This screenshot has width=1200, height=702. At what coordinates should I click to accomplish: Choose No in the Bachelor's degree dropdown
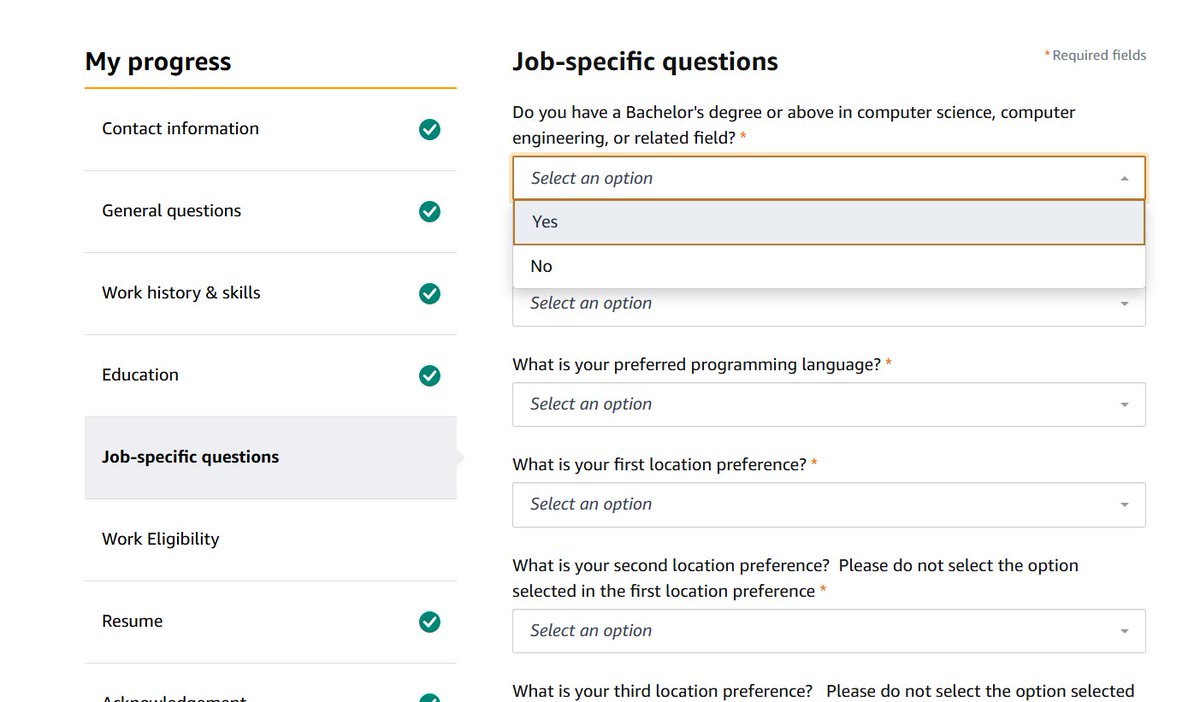(x=828, y=266)
